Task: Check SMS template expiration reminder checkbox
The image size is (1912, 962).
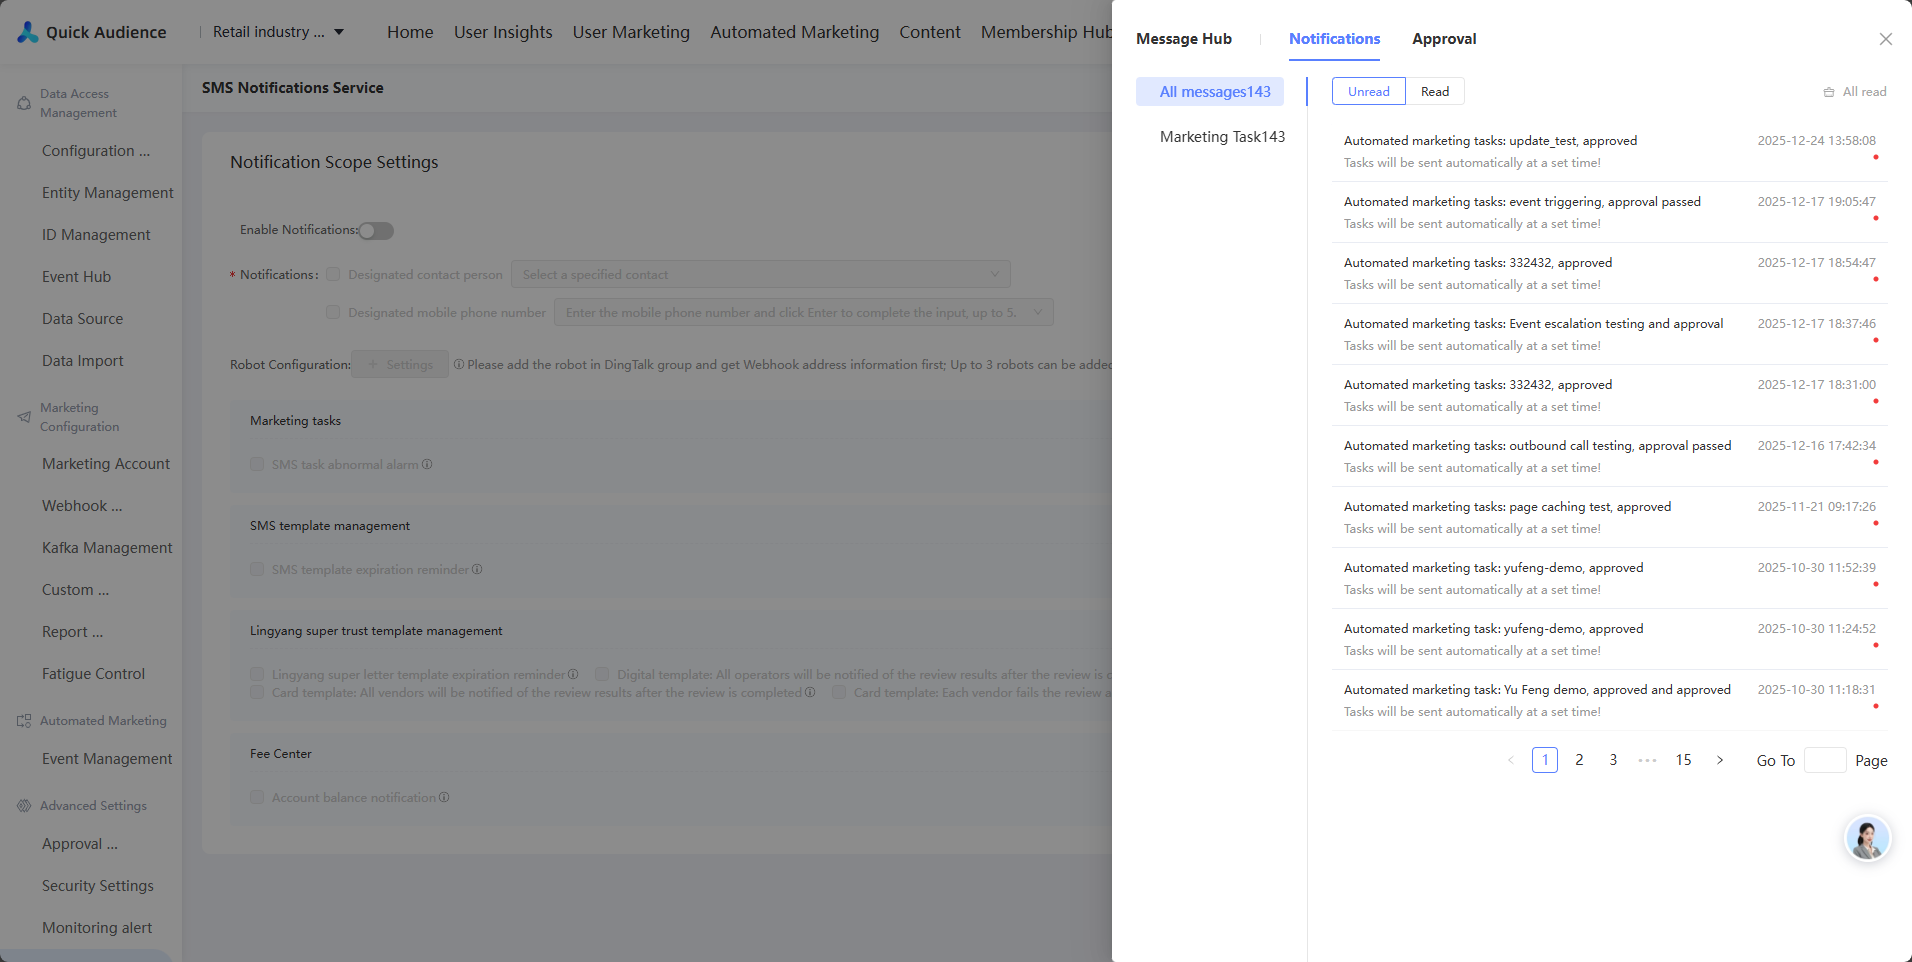Action: click(257, 569)
